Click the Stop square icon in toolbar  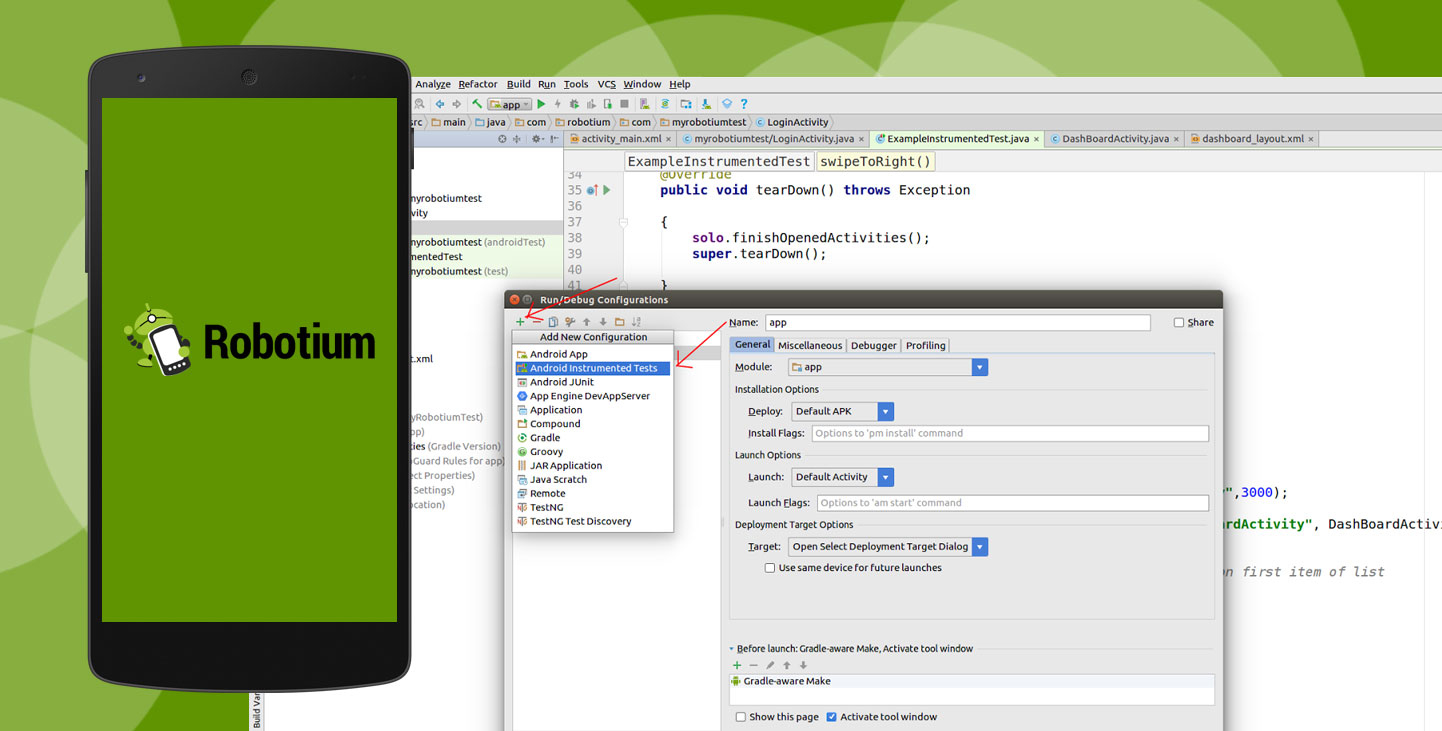(x=624, y=104)
